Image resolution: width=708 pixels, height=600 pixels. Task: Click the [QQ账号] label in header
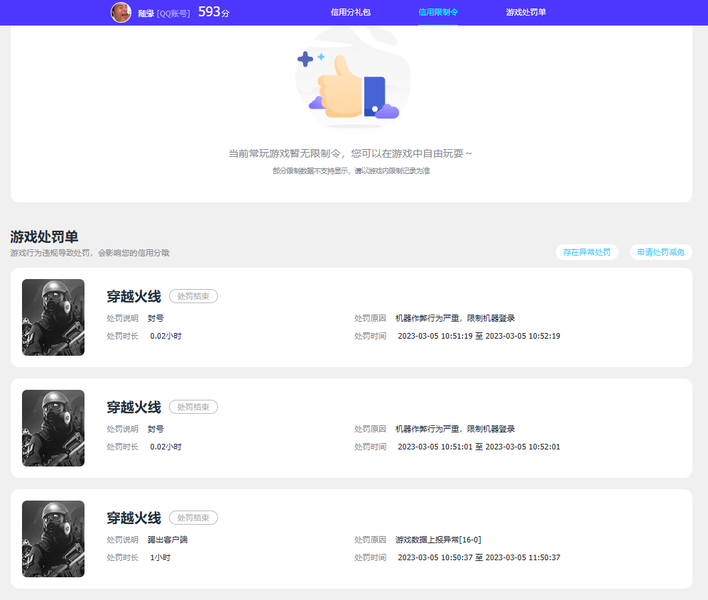[173, 14]
